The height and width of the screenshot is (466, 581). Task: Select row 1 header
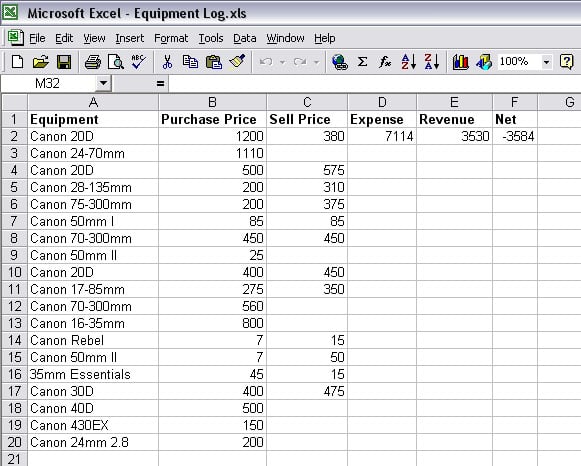[14, 119]
